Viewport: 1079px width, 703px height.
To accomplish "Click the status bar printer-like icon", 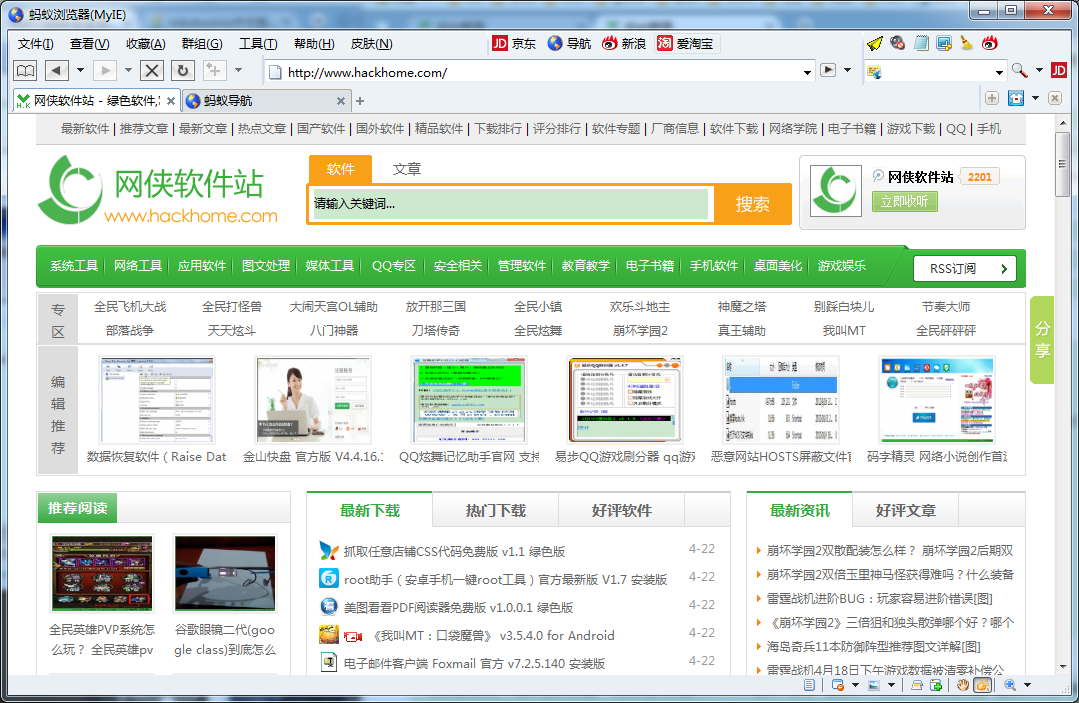I will click(917, 685).
